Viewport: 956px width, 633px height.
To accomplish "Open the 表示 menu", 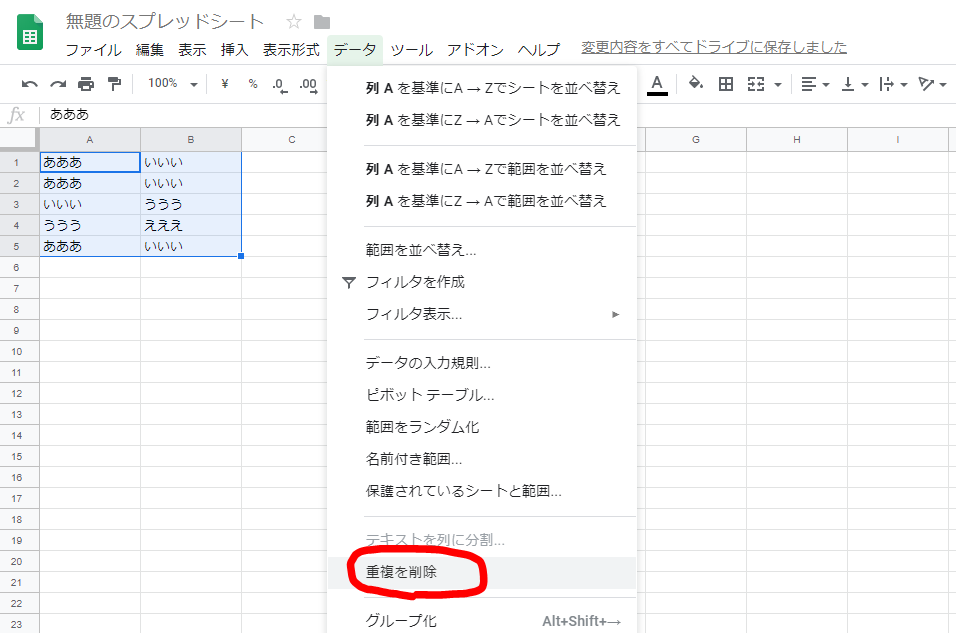I will coord(192,50).
